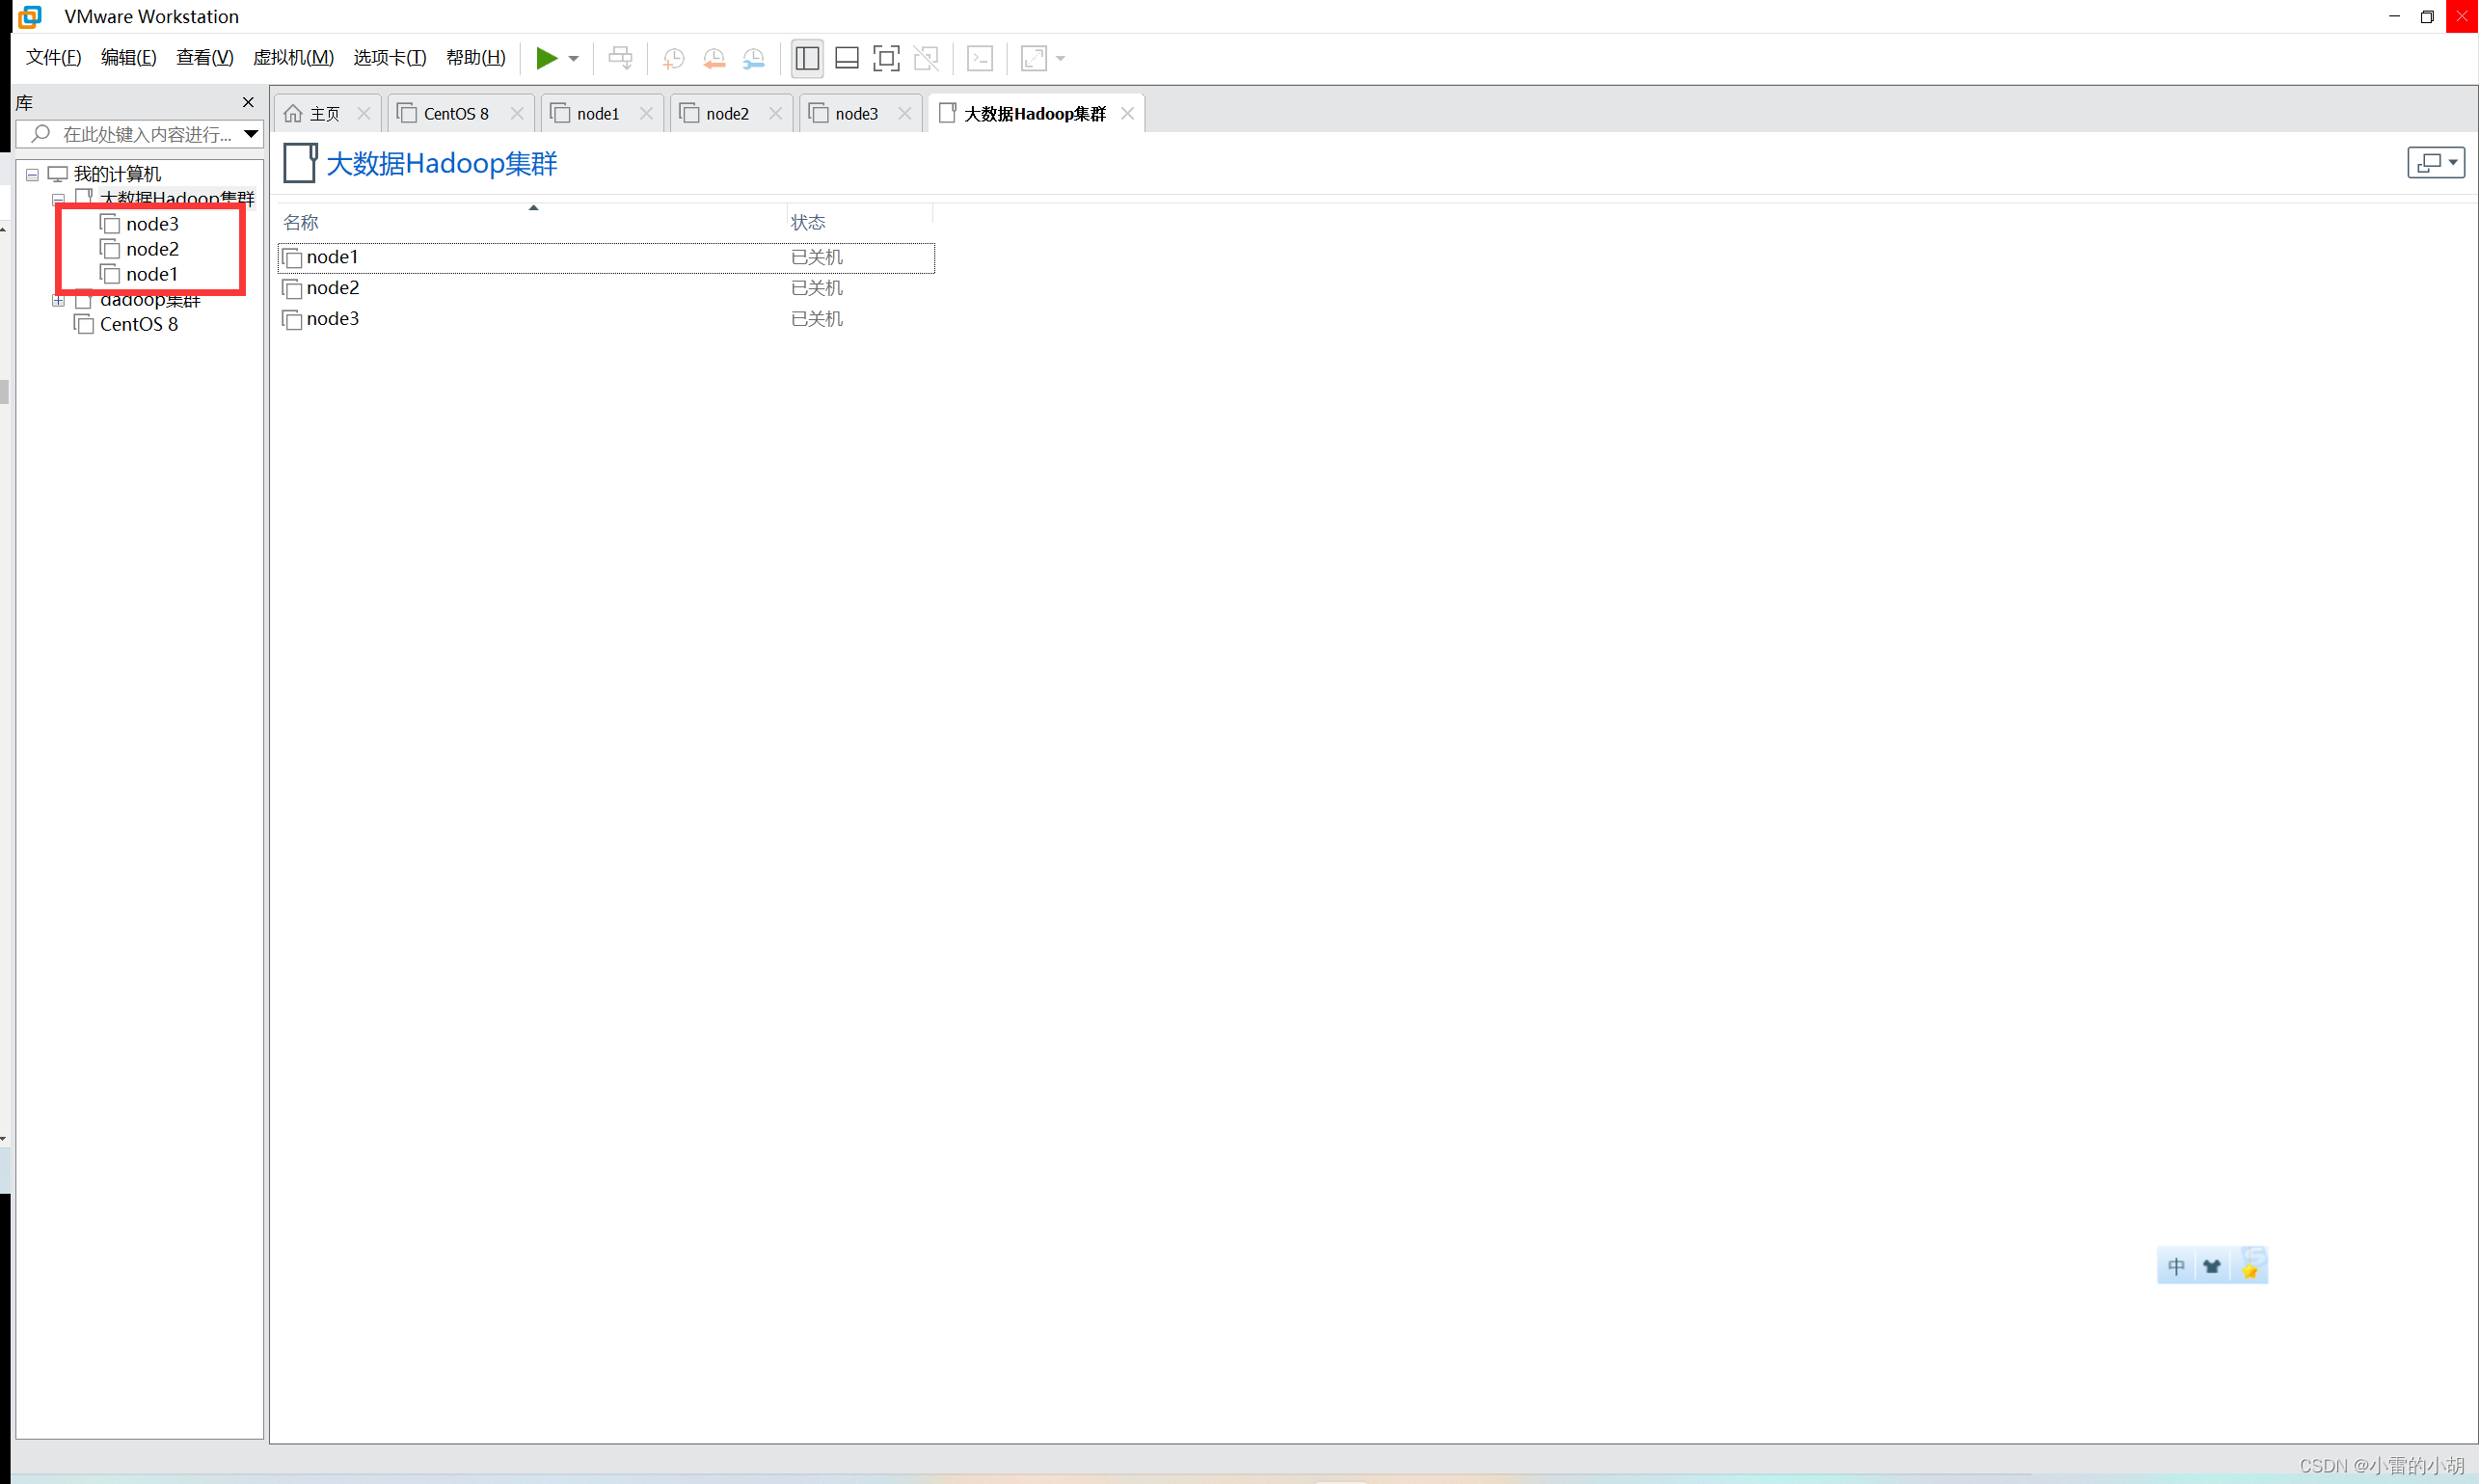Close the node2 tab
This screenshot has width=2479, height=1484.
click(775, 114)
